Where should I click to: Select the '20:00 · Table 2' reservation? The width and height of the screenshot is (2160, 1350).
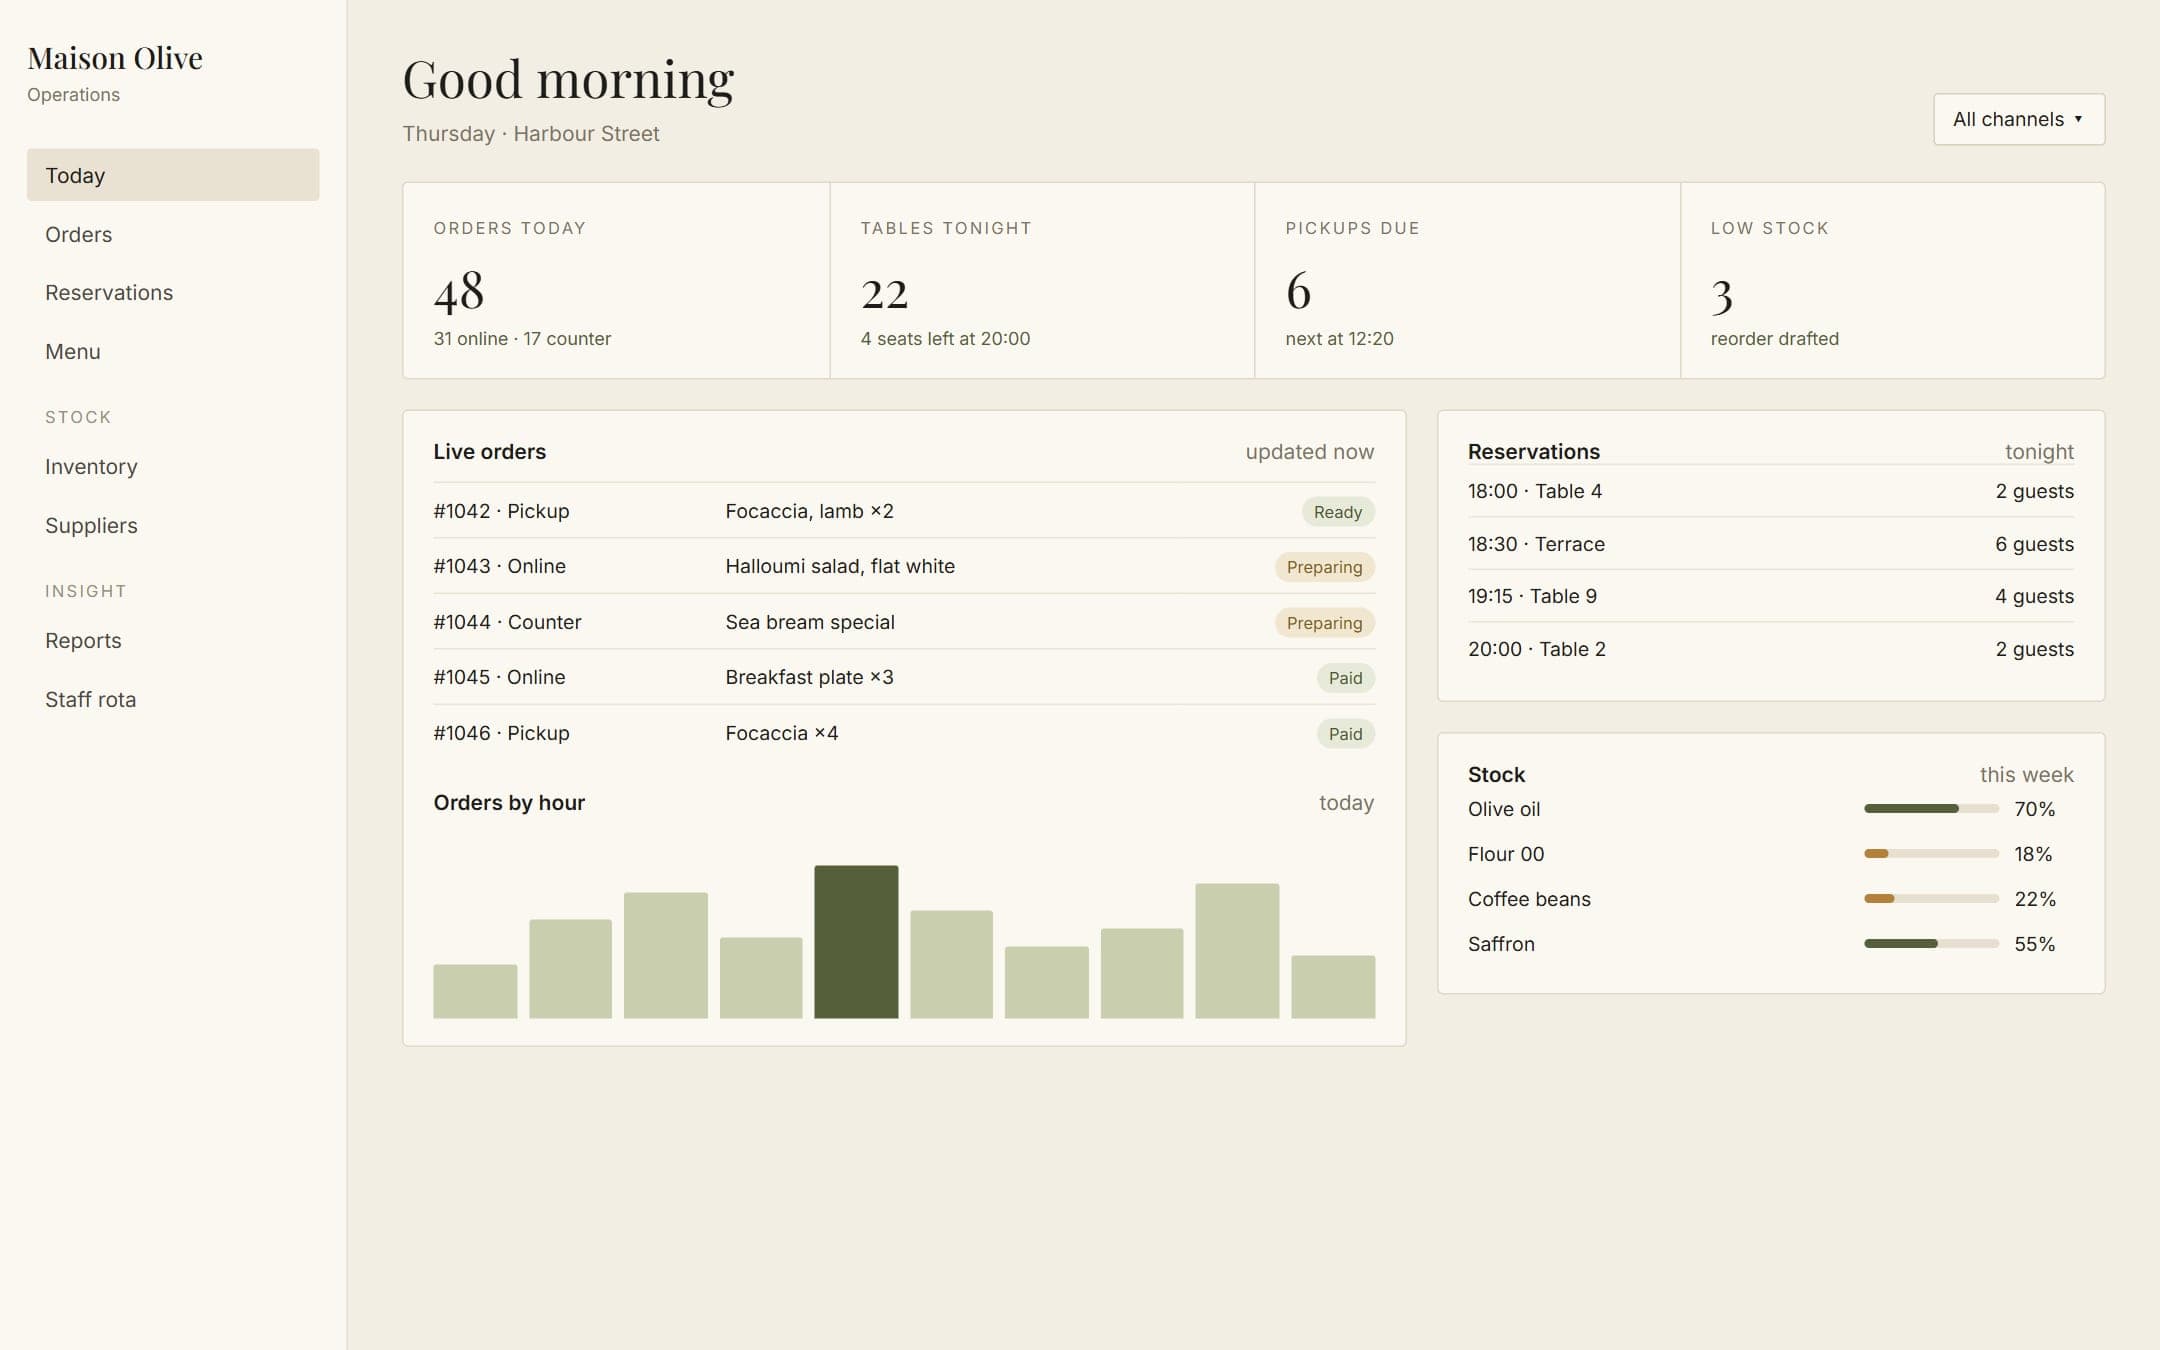1771,649
